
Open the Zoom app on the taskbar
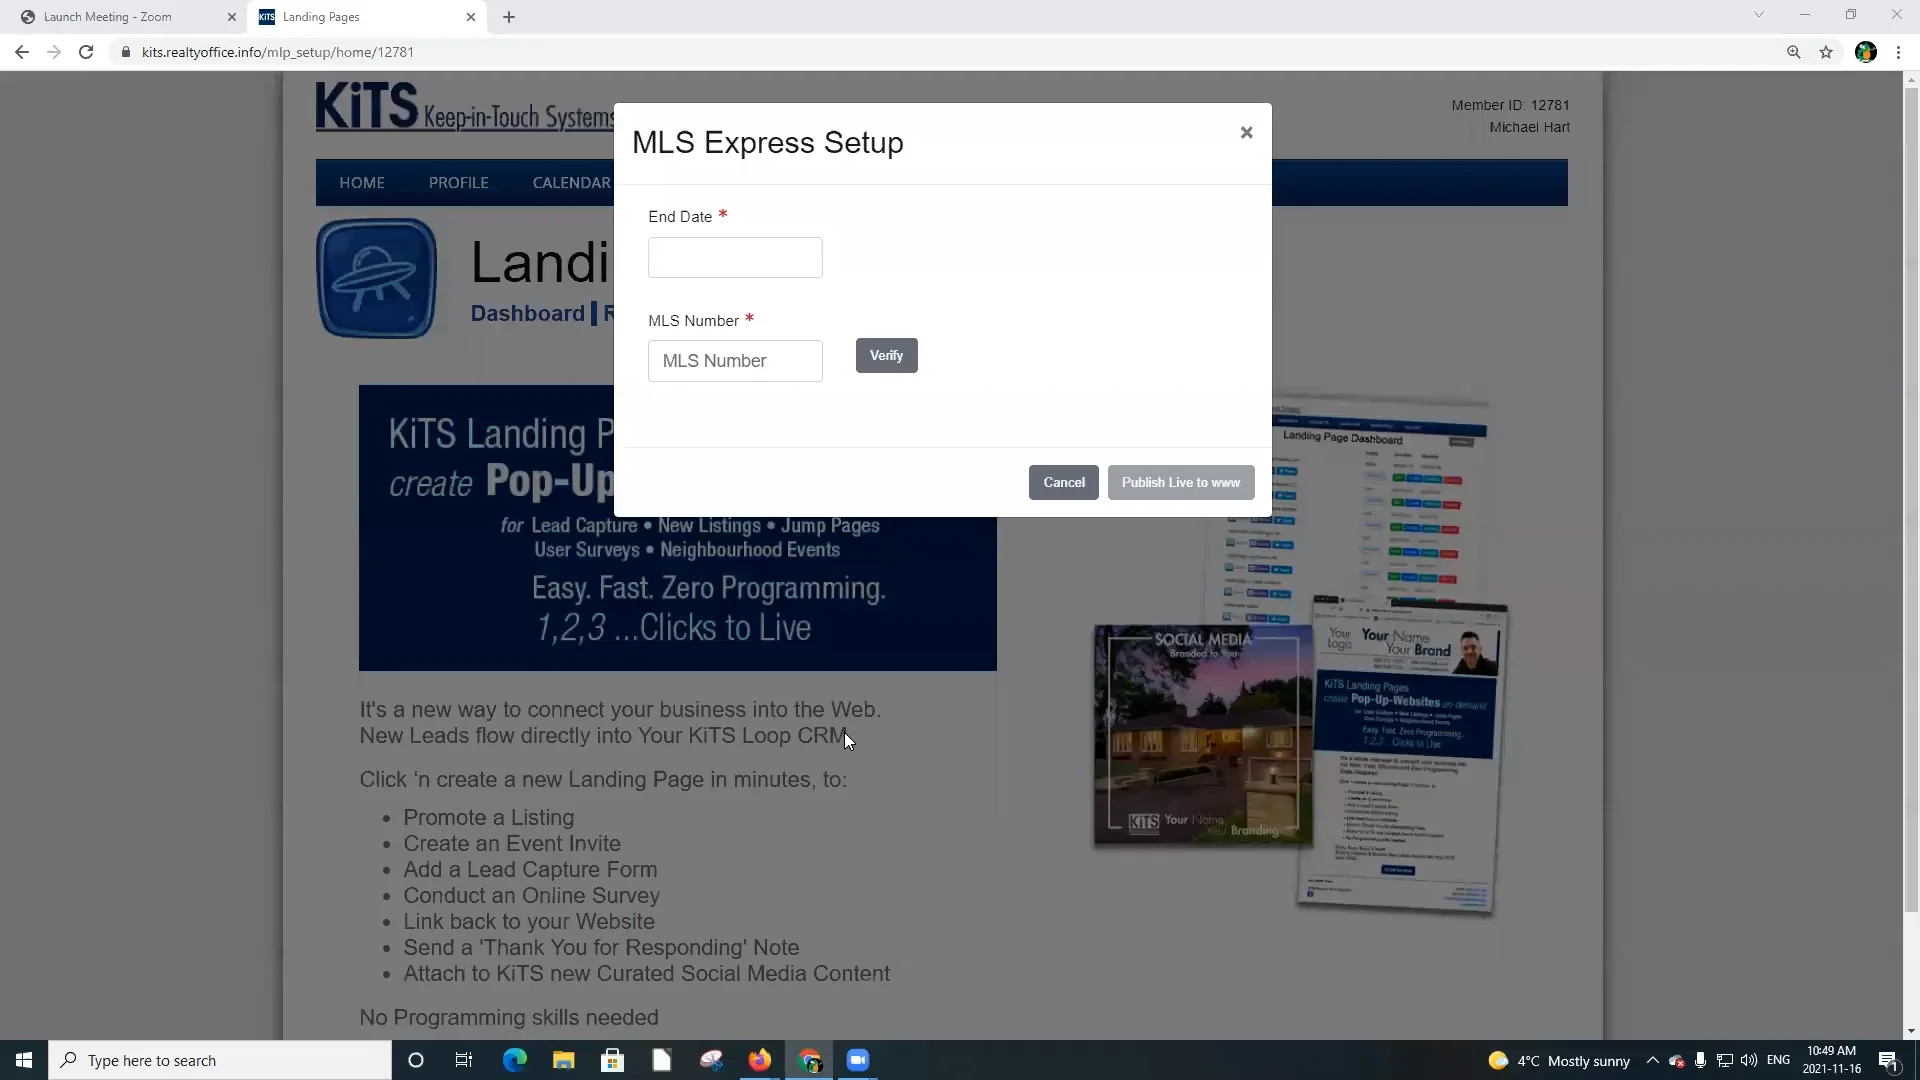point(858,1060)
